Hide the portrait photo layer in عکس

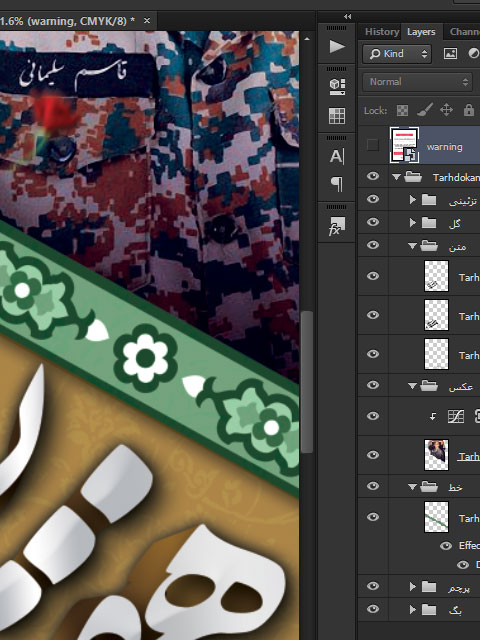pos(373,455)
